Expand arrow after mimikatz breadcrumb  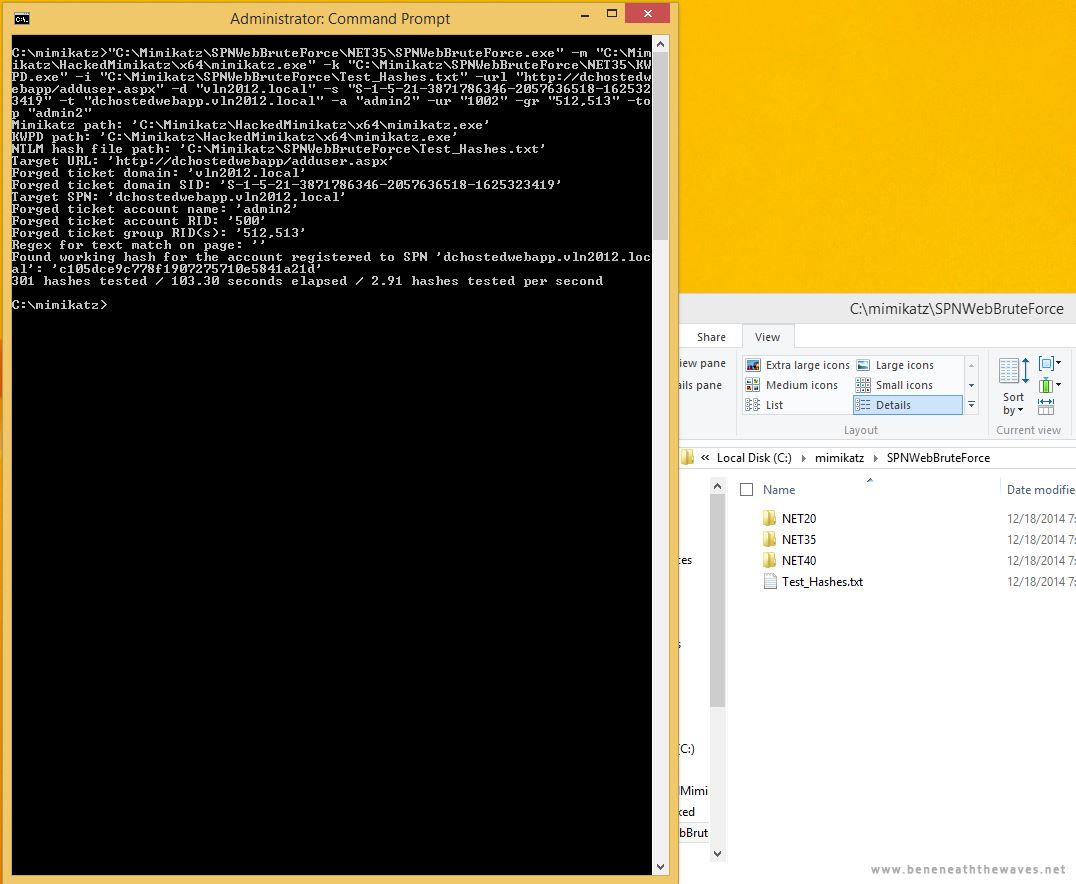(876, 458)
